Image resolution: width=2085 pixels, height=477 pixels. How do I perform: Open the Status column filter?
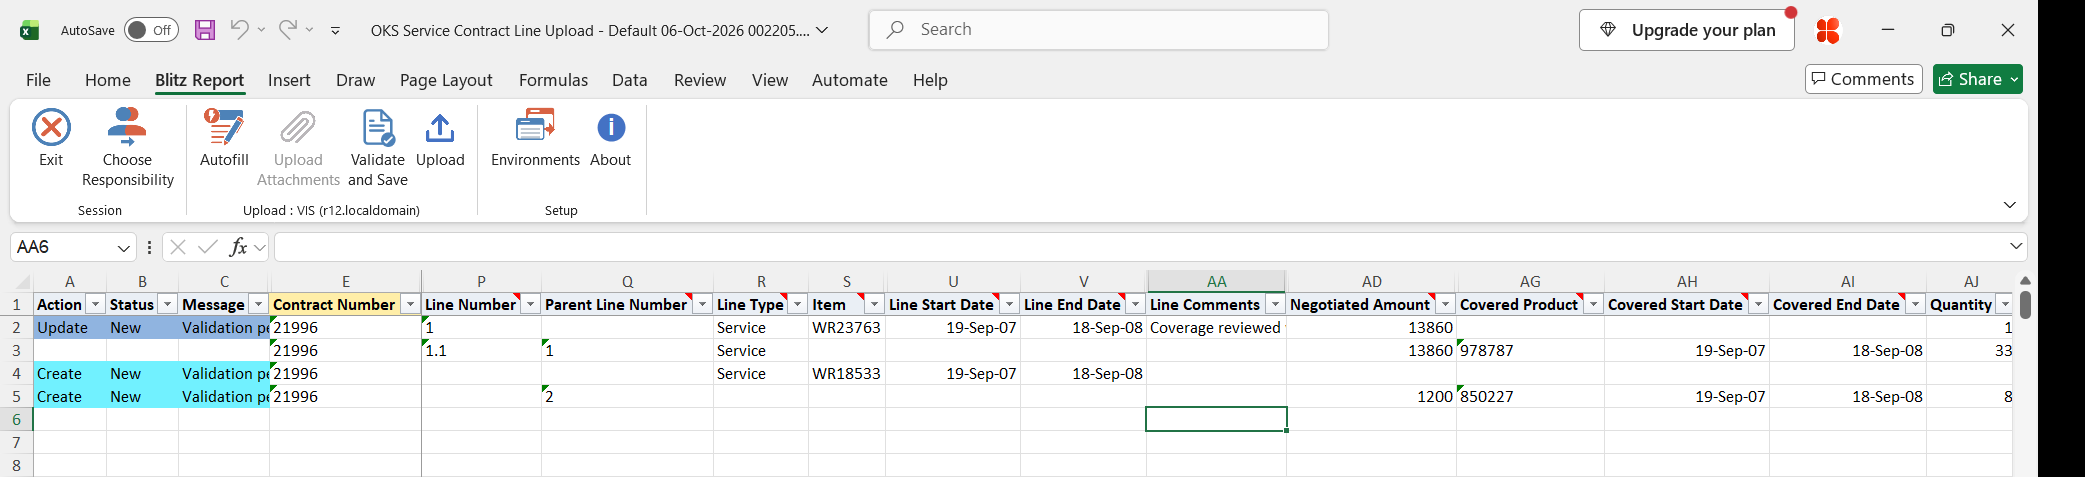pos(168,304)
